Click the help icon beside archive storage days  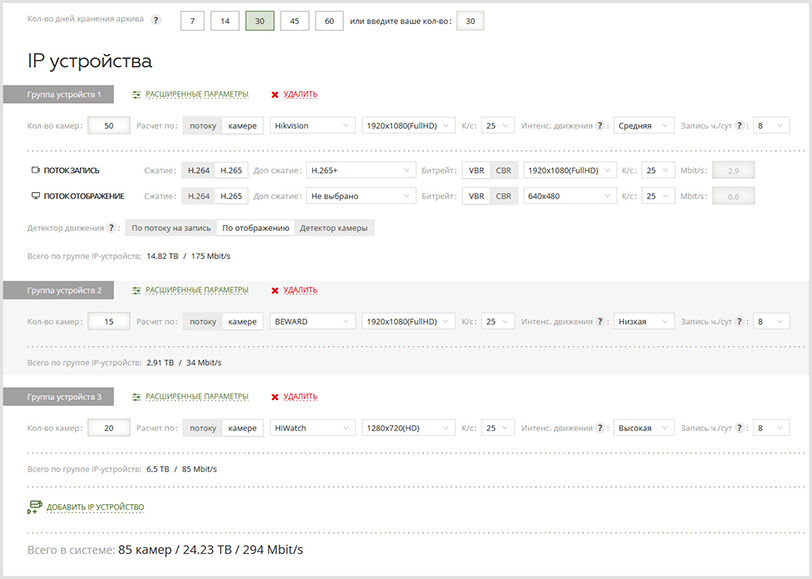[155, 20]
